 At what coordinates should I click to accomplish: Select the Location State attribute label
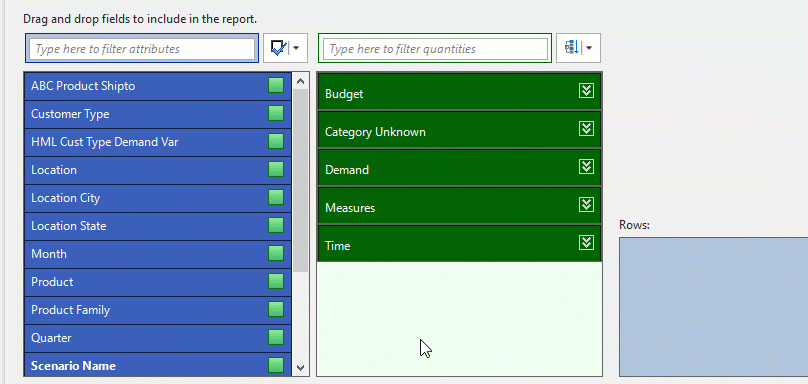point(69,226)
